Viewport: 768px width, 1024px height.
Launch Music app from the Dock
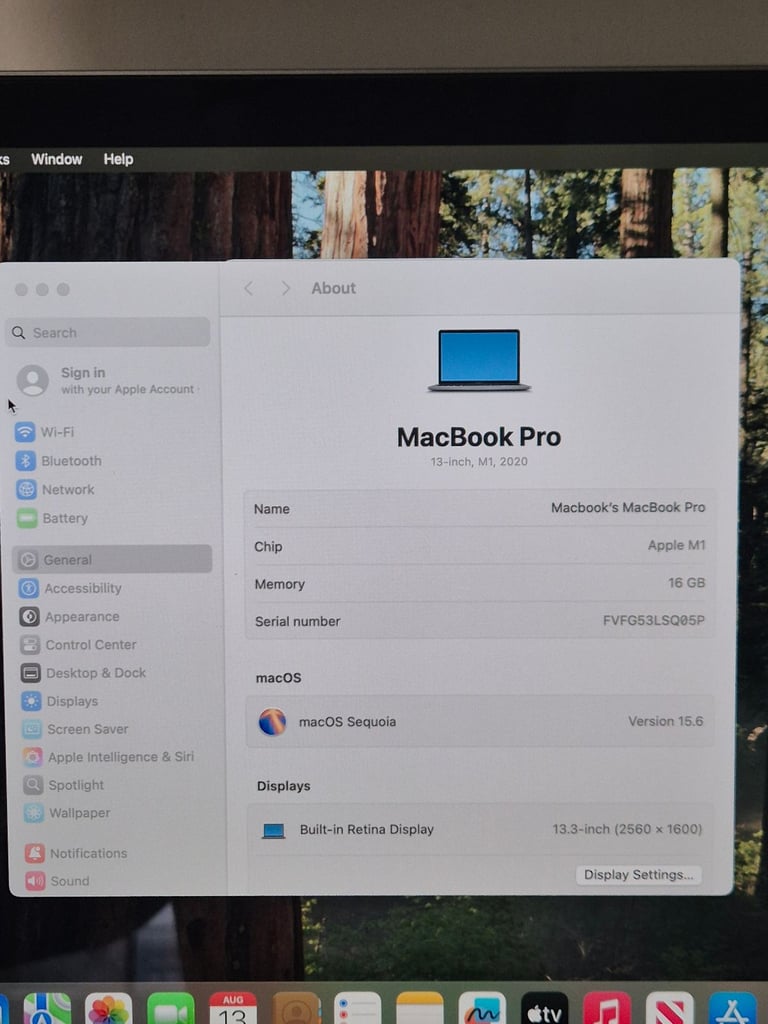(x=607, y=1008)
